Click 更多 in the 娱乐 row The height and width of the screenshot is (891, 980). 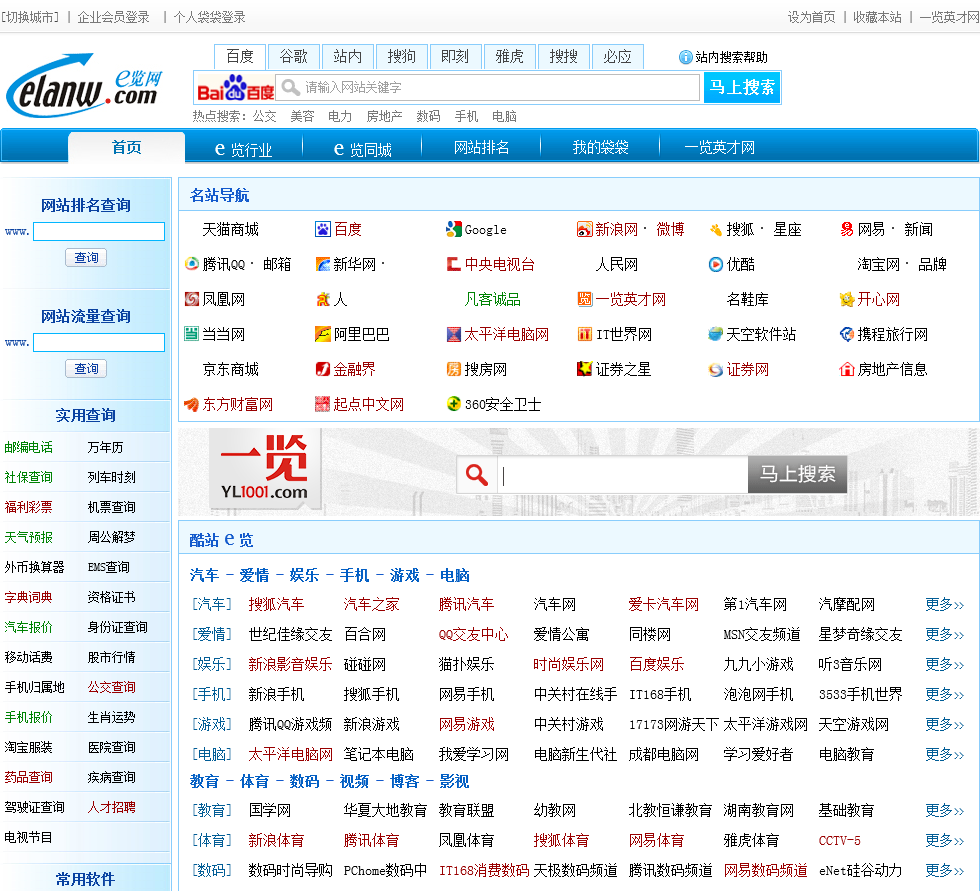coord(944,664)
